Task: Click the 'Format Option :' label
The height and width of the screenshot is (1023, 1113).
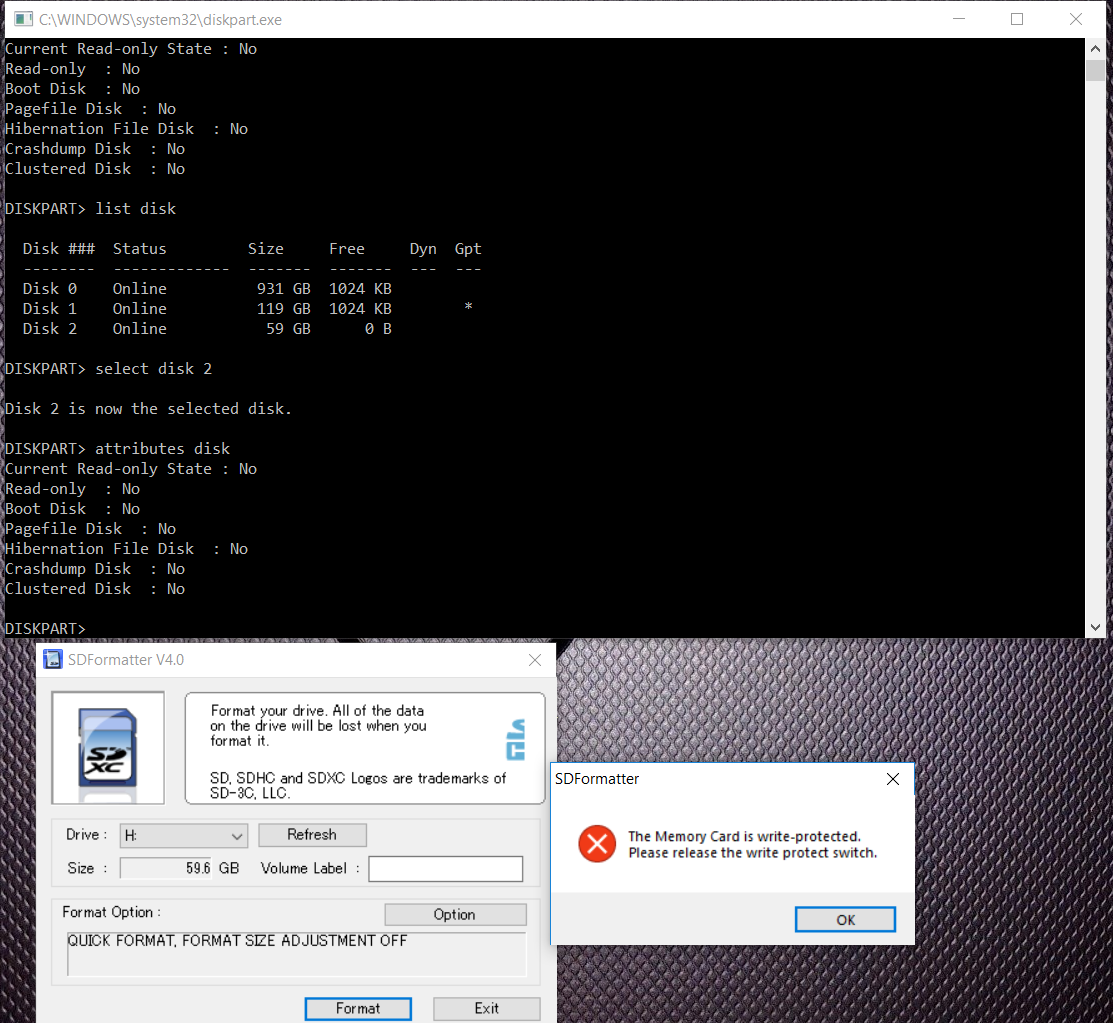Action: pyautogui.click(x=111, y=912)
